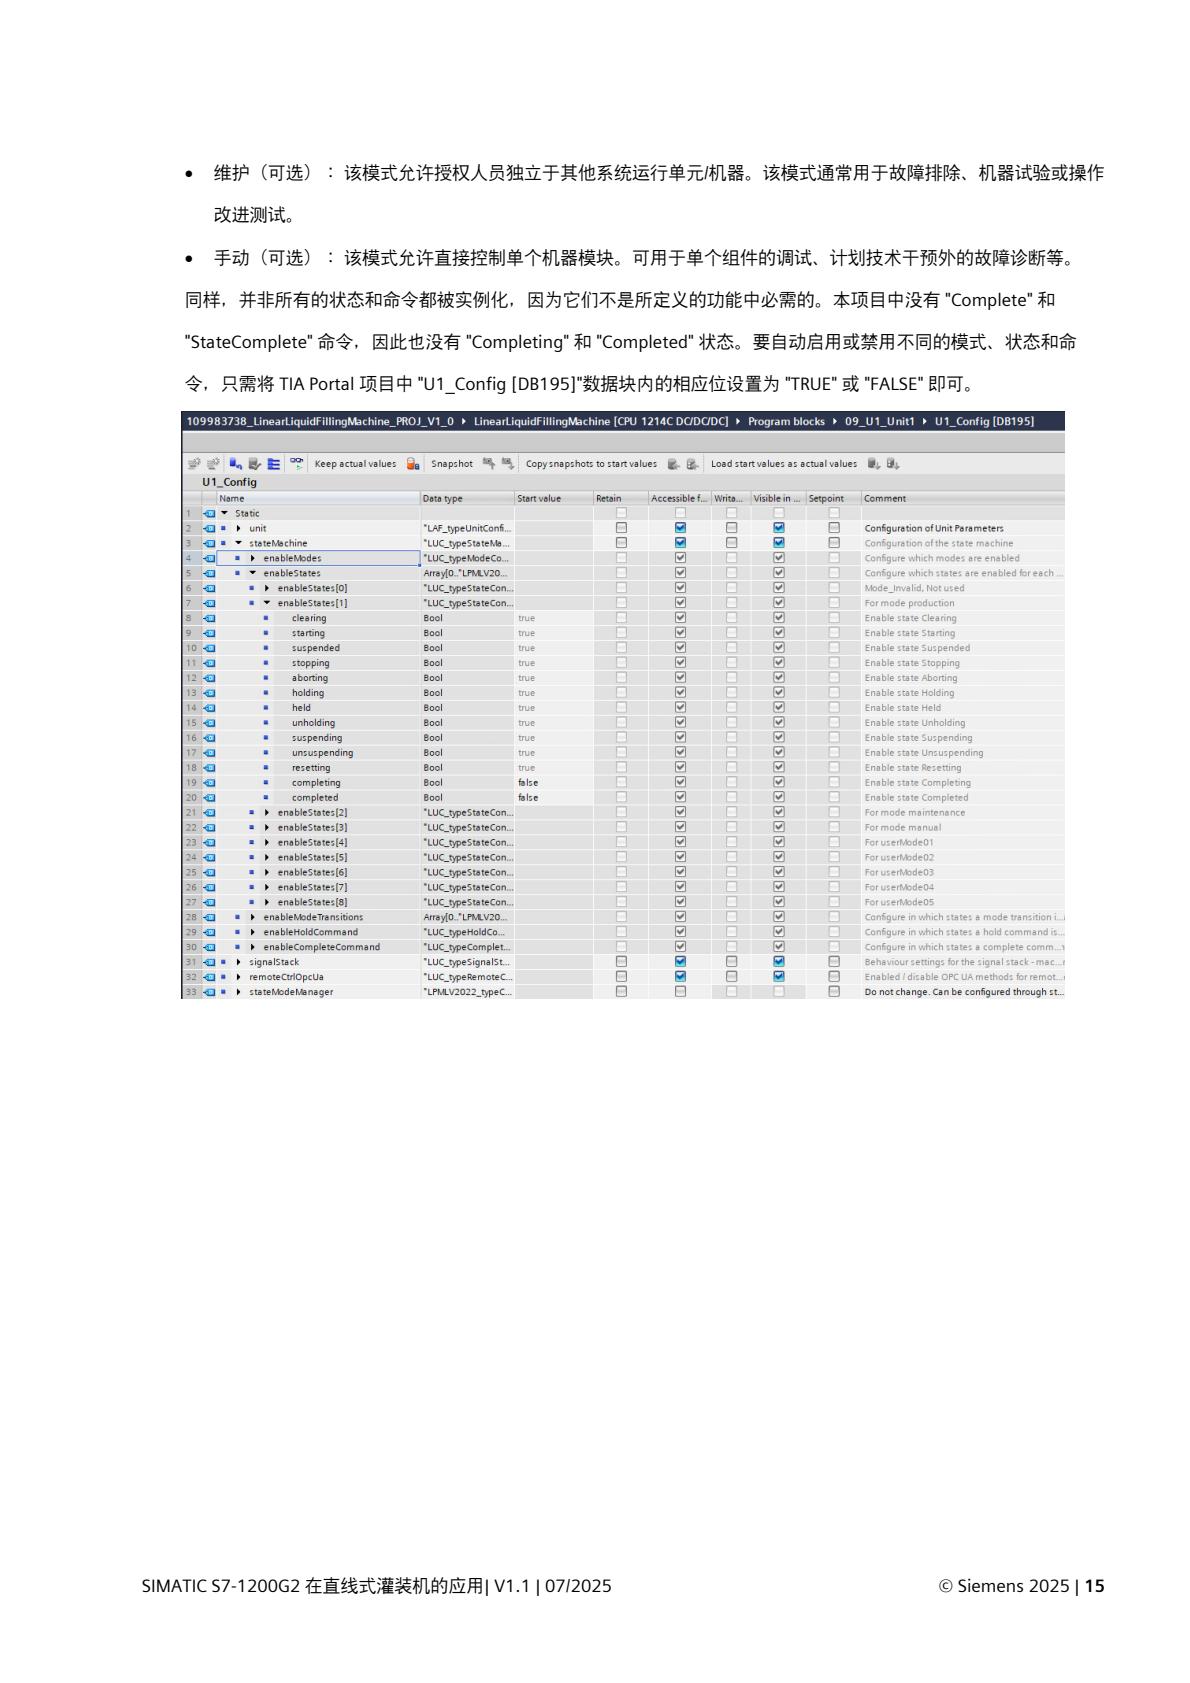
Task: Click the Start value column header
Action: 539,498
